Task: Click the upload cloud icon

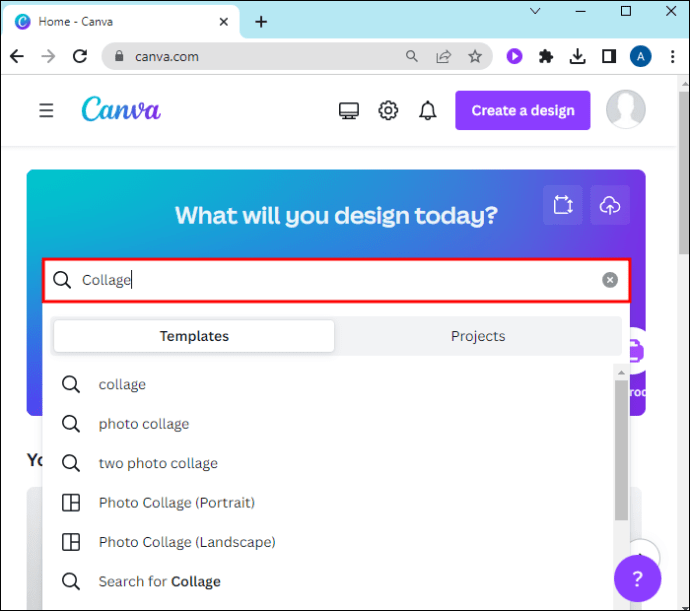Action: coord(610,205)
